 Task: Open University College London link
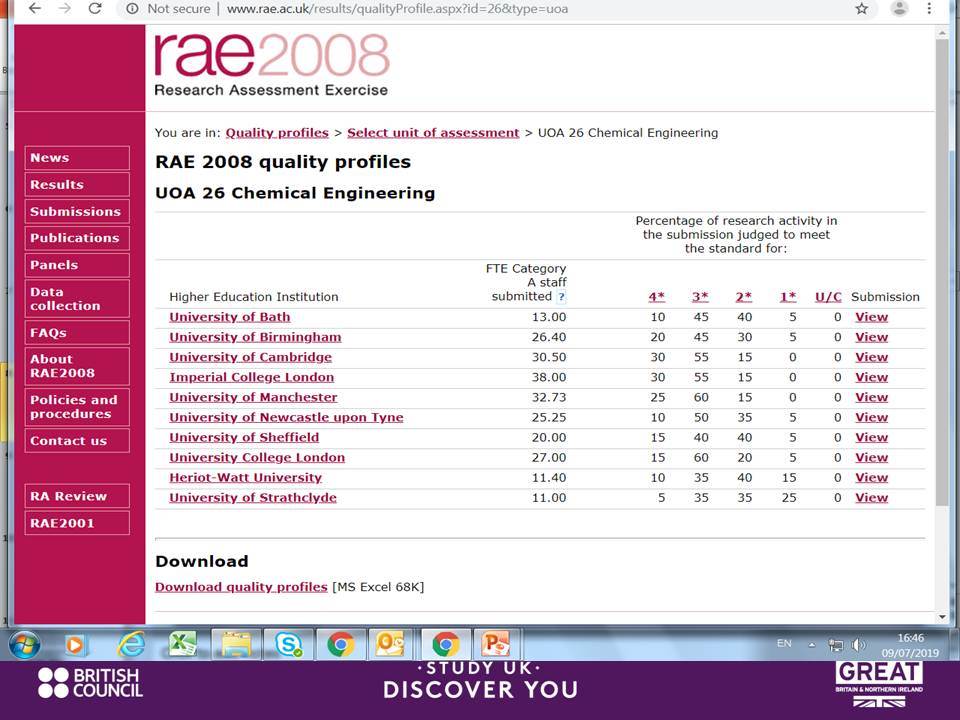pos(257,458)
